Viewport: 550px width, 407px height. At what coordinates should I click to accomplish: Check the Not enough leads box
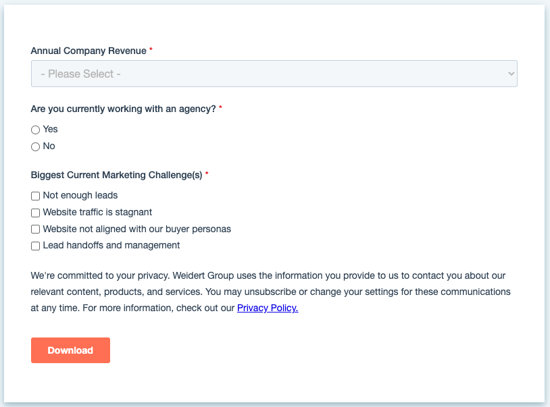pyautogui.click(x=35, y=196)
